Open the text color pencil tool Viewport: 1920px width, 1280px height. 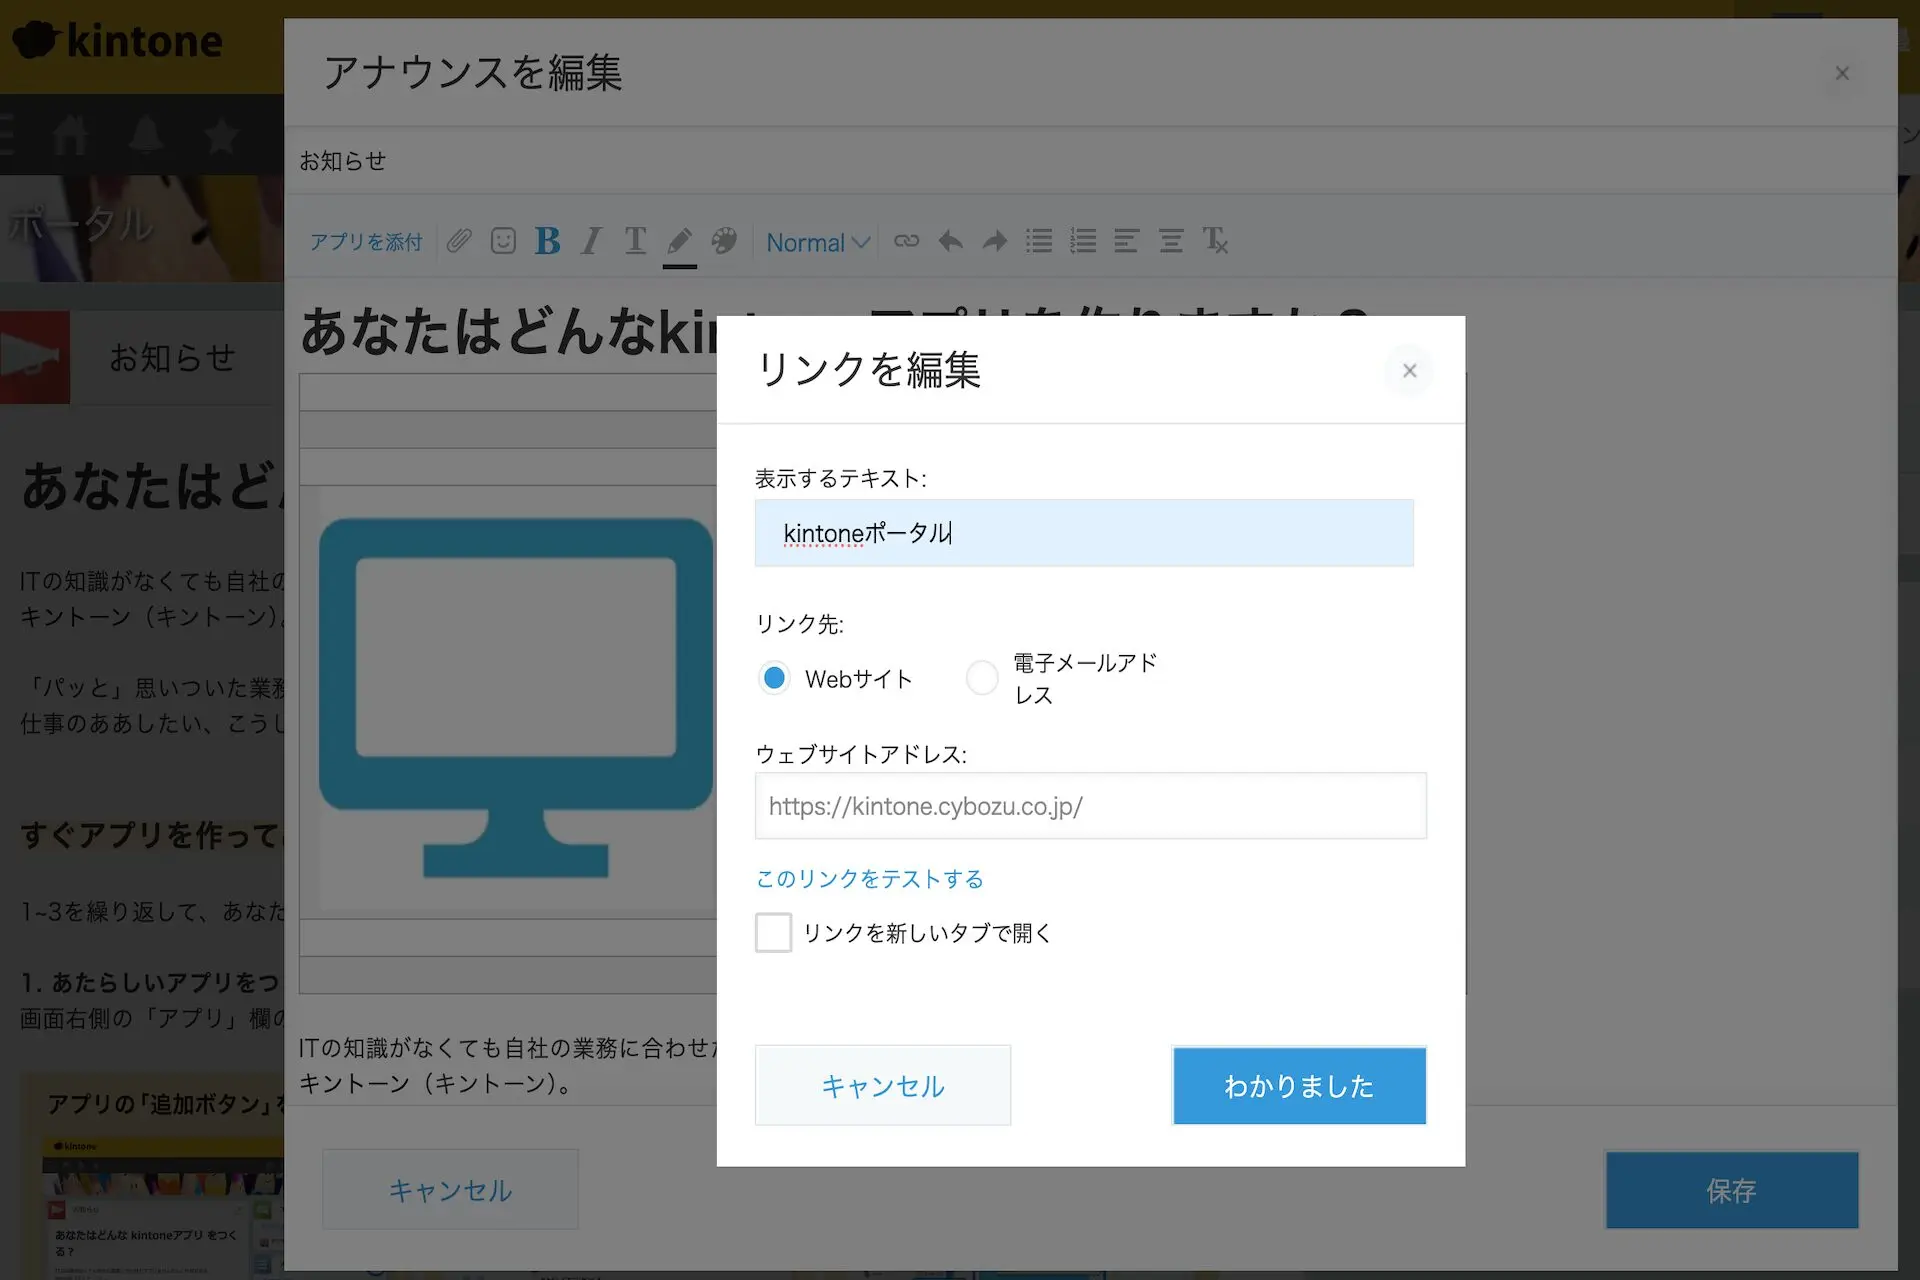click(x=679, y=241)
